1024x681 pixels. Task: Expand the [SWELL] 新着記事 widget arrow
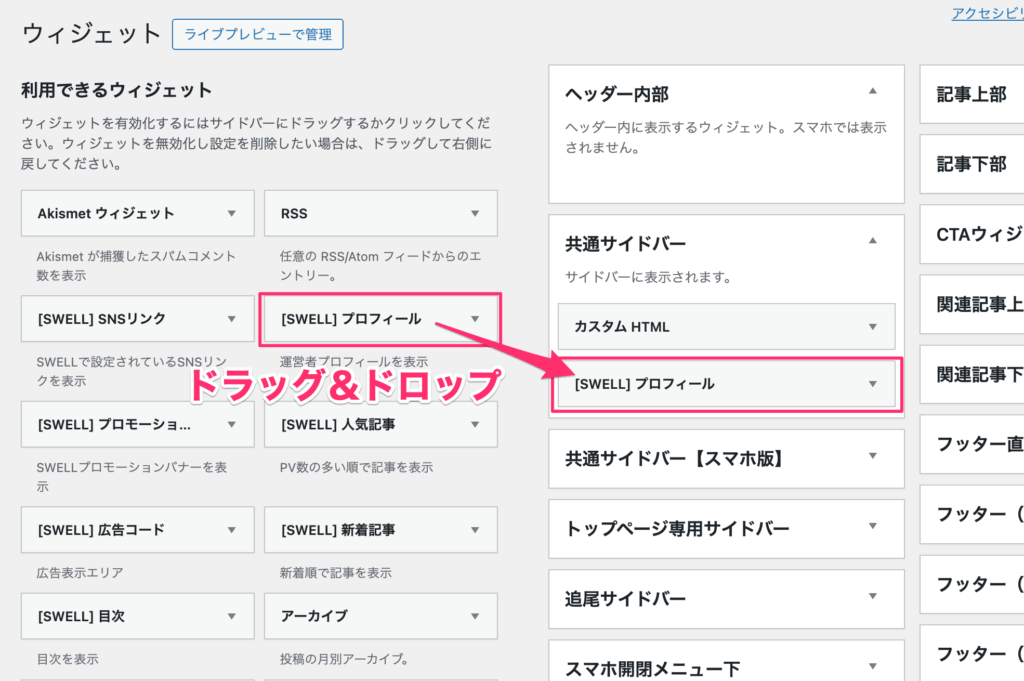point(475,530)
